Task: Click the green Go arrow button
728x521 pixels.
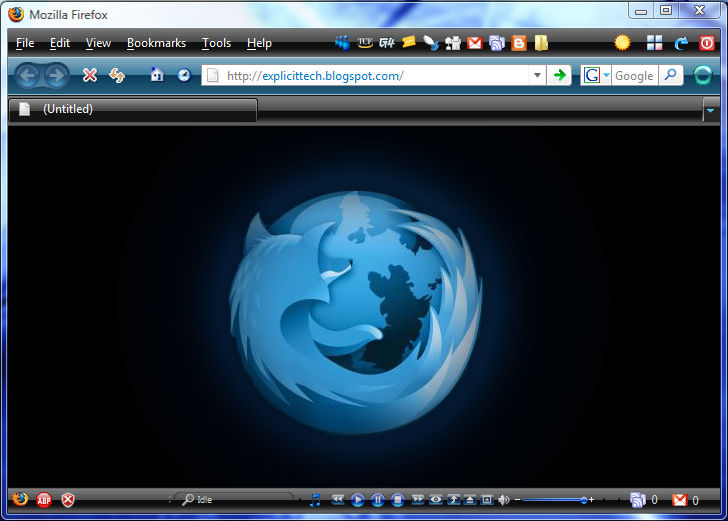Action: [x=559, y=75]
